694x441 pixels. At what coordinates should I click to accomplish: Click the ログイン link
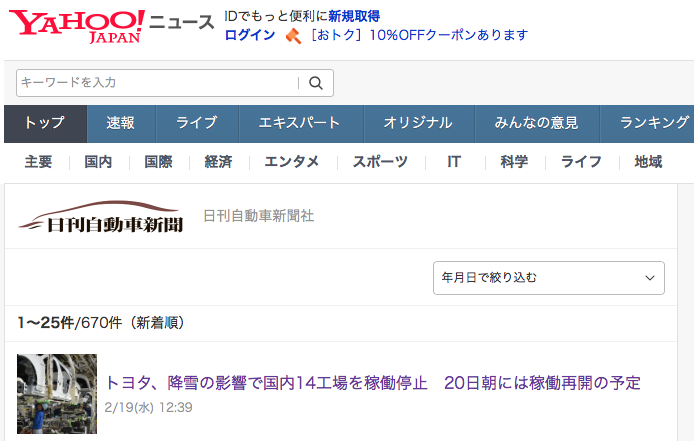click(250, 35)
